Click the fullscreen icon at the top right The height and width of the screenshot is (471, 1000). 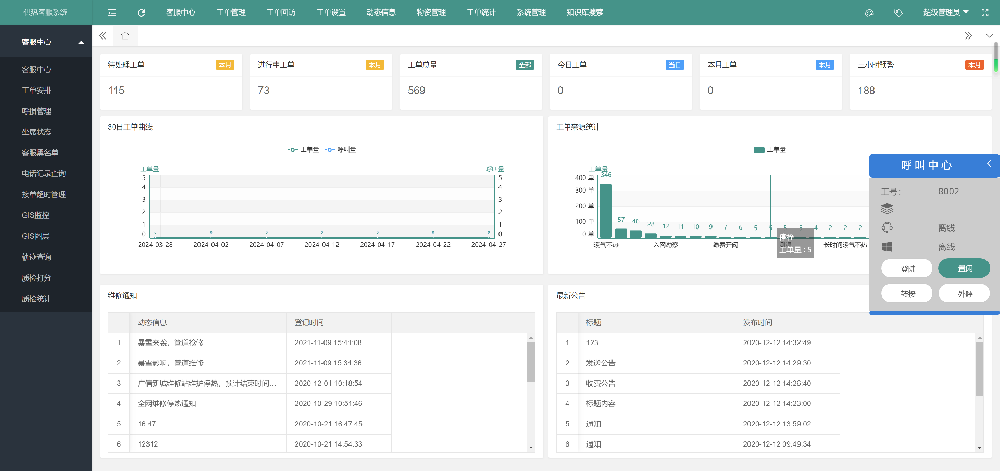(x=985, y=12)
